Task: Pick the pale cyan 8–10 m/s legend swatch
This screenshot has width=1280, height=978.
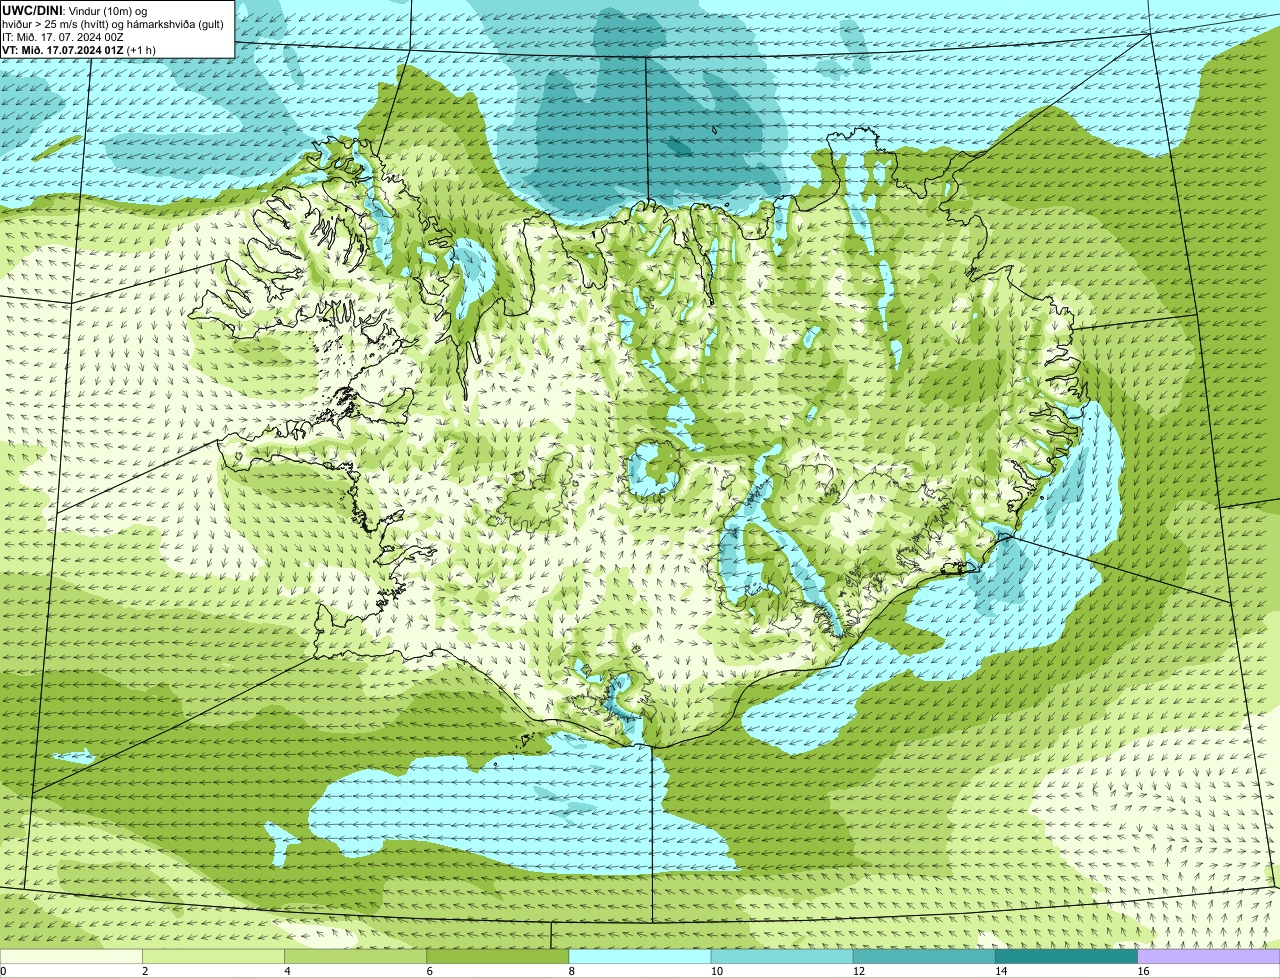Action: 640,956
